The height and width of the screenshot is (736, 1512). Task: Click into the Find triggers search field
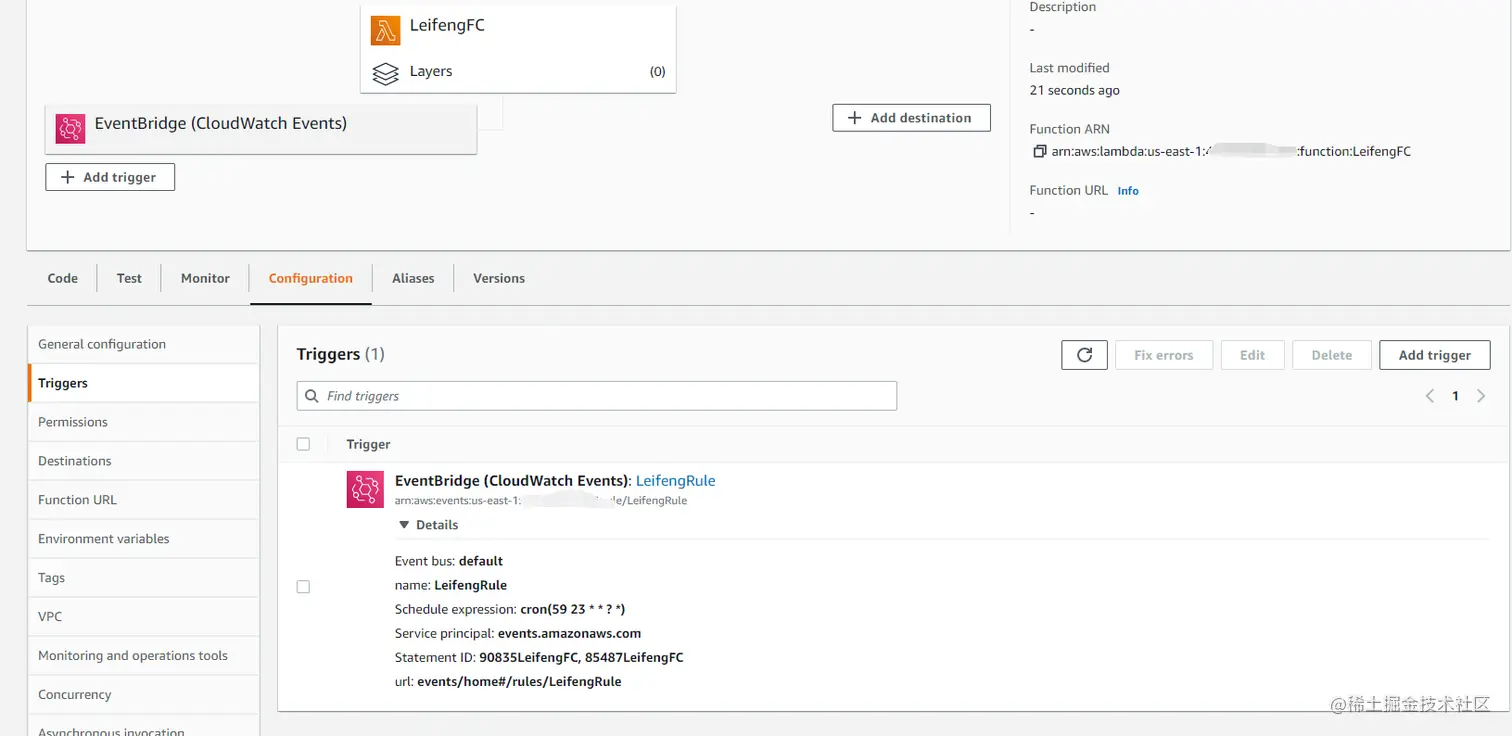[597, 396]
